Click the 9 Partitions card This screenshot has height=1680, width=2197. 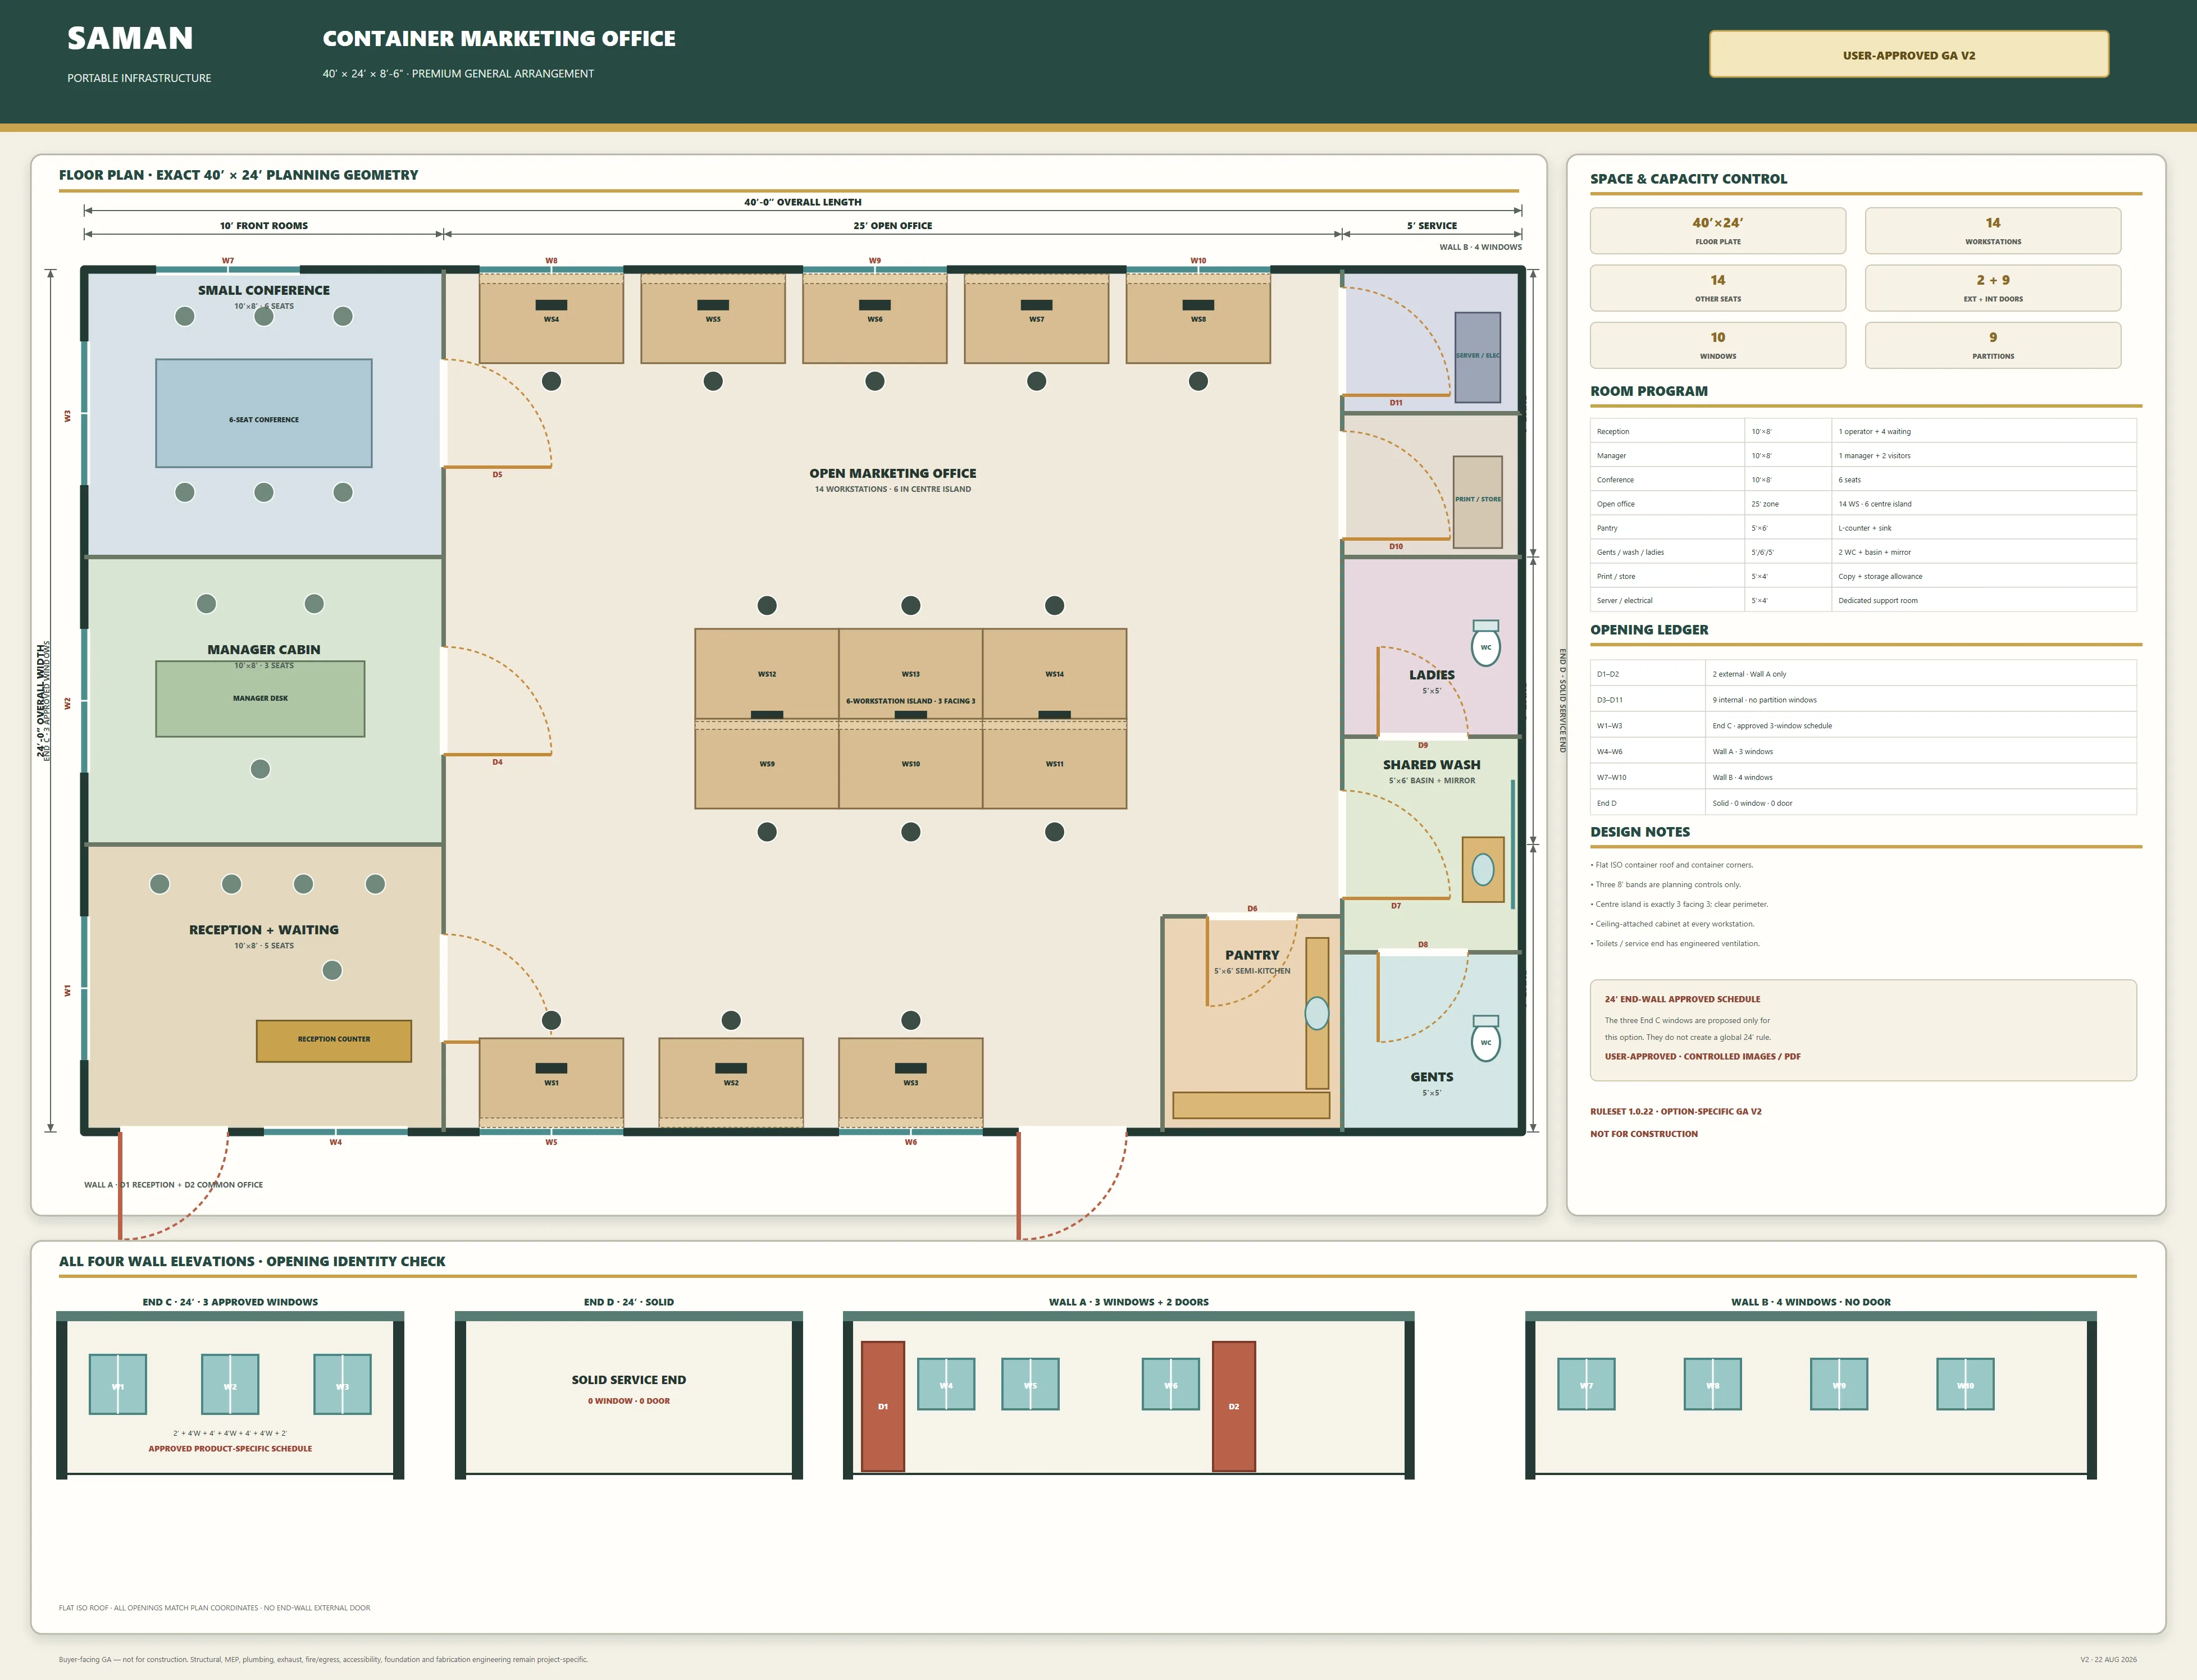(x=1992, y=345)
